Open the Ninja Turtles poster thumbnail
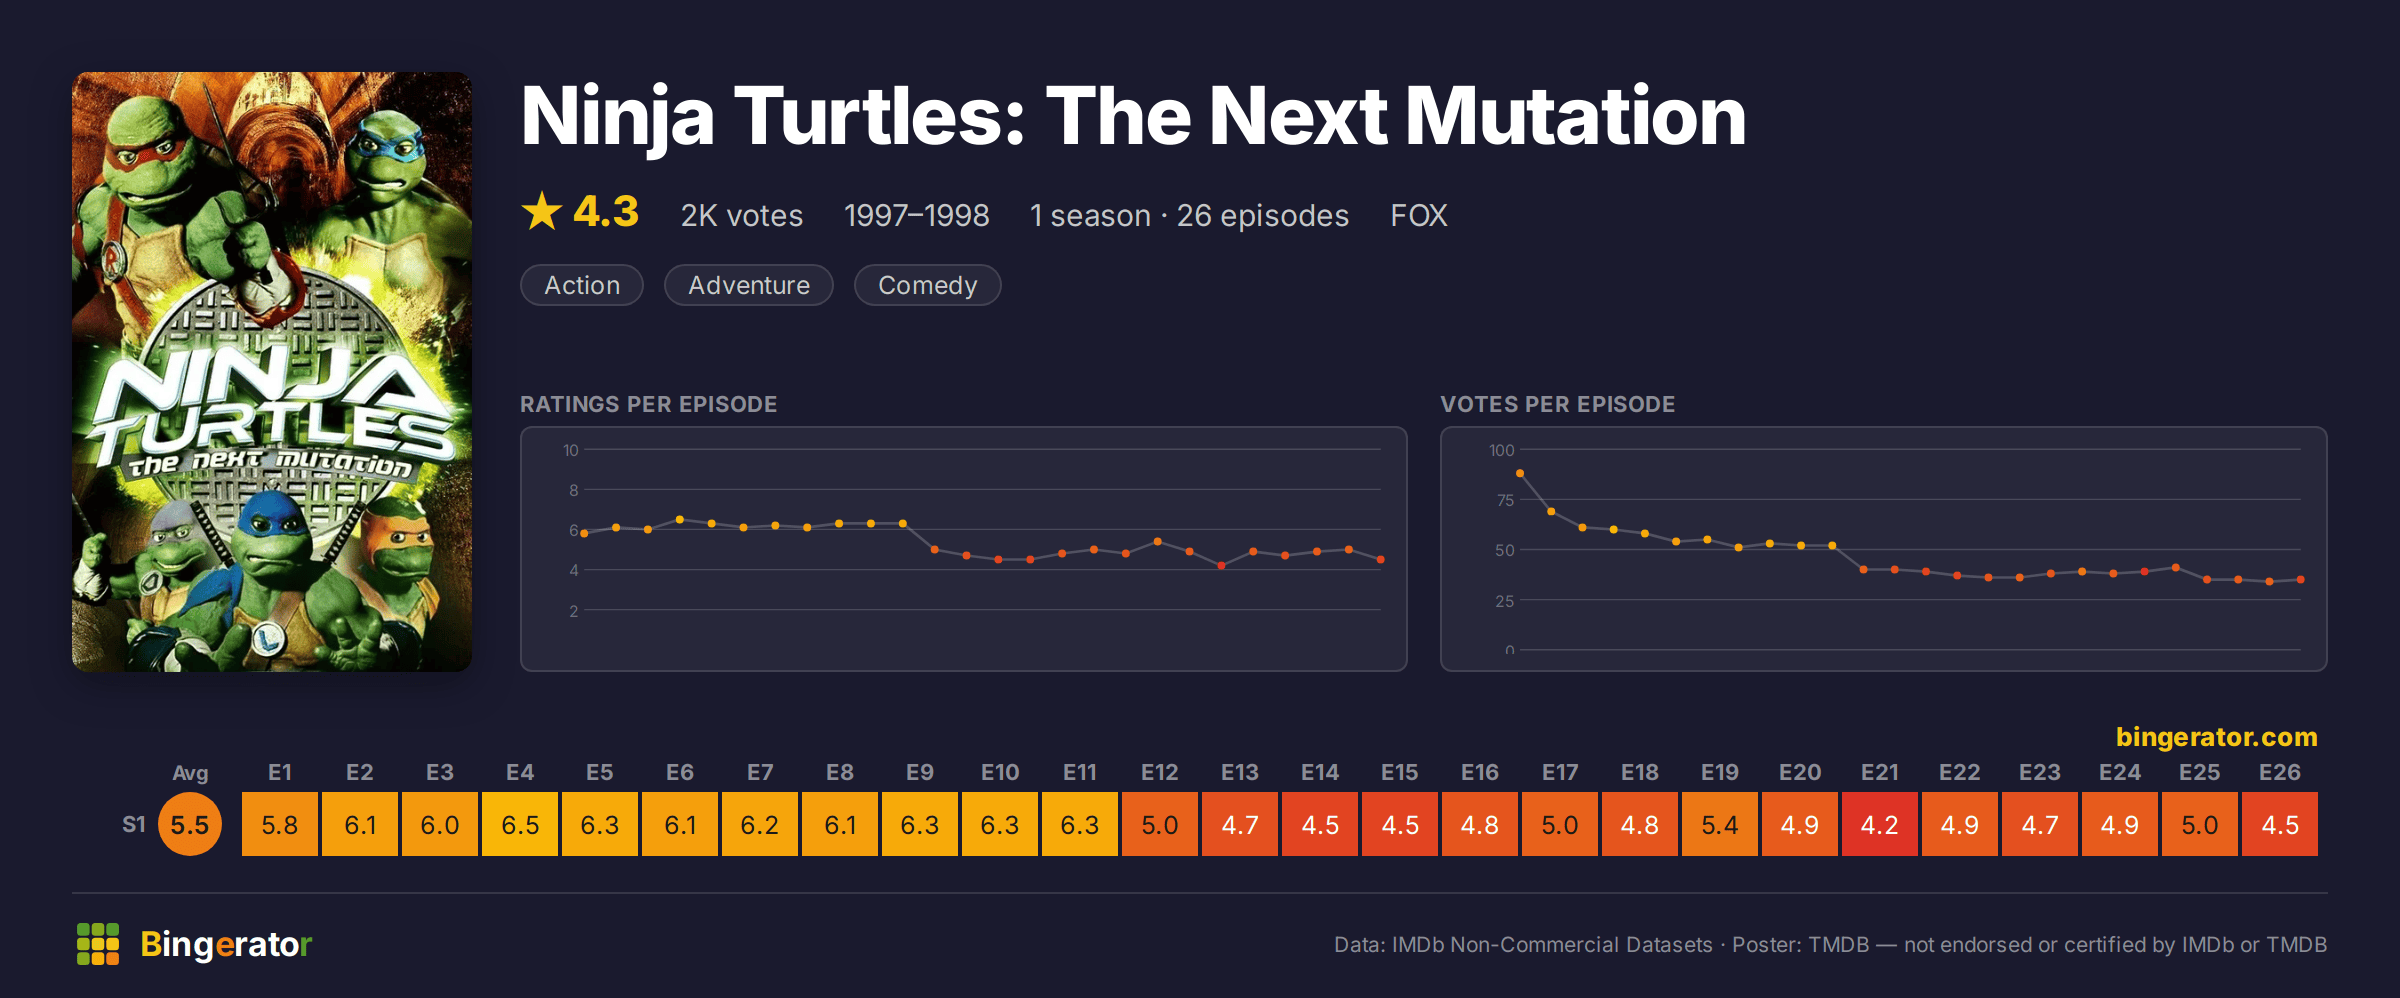The height and width of the screenshot is (998, 2400). tap(272, 371)
